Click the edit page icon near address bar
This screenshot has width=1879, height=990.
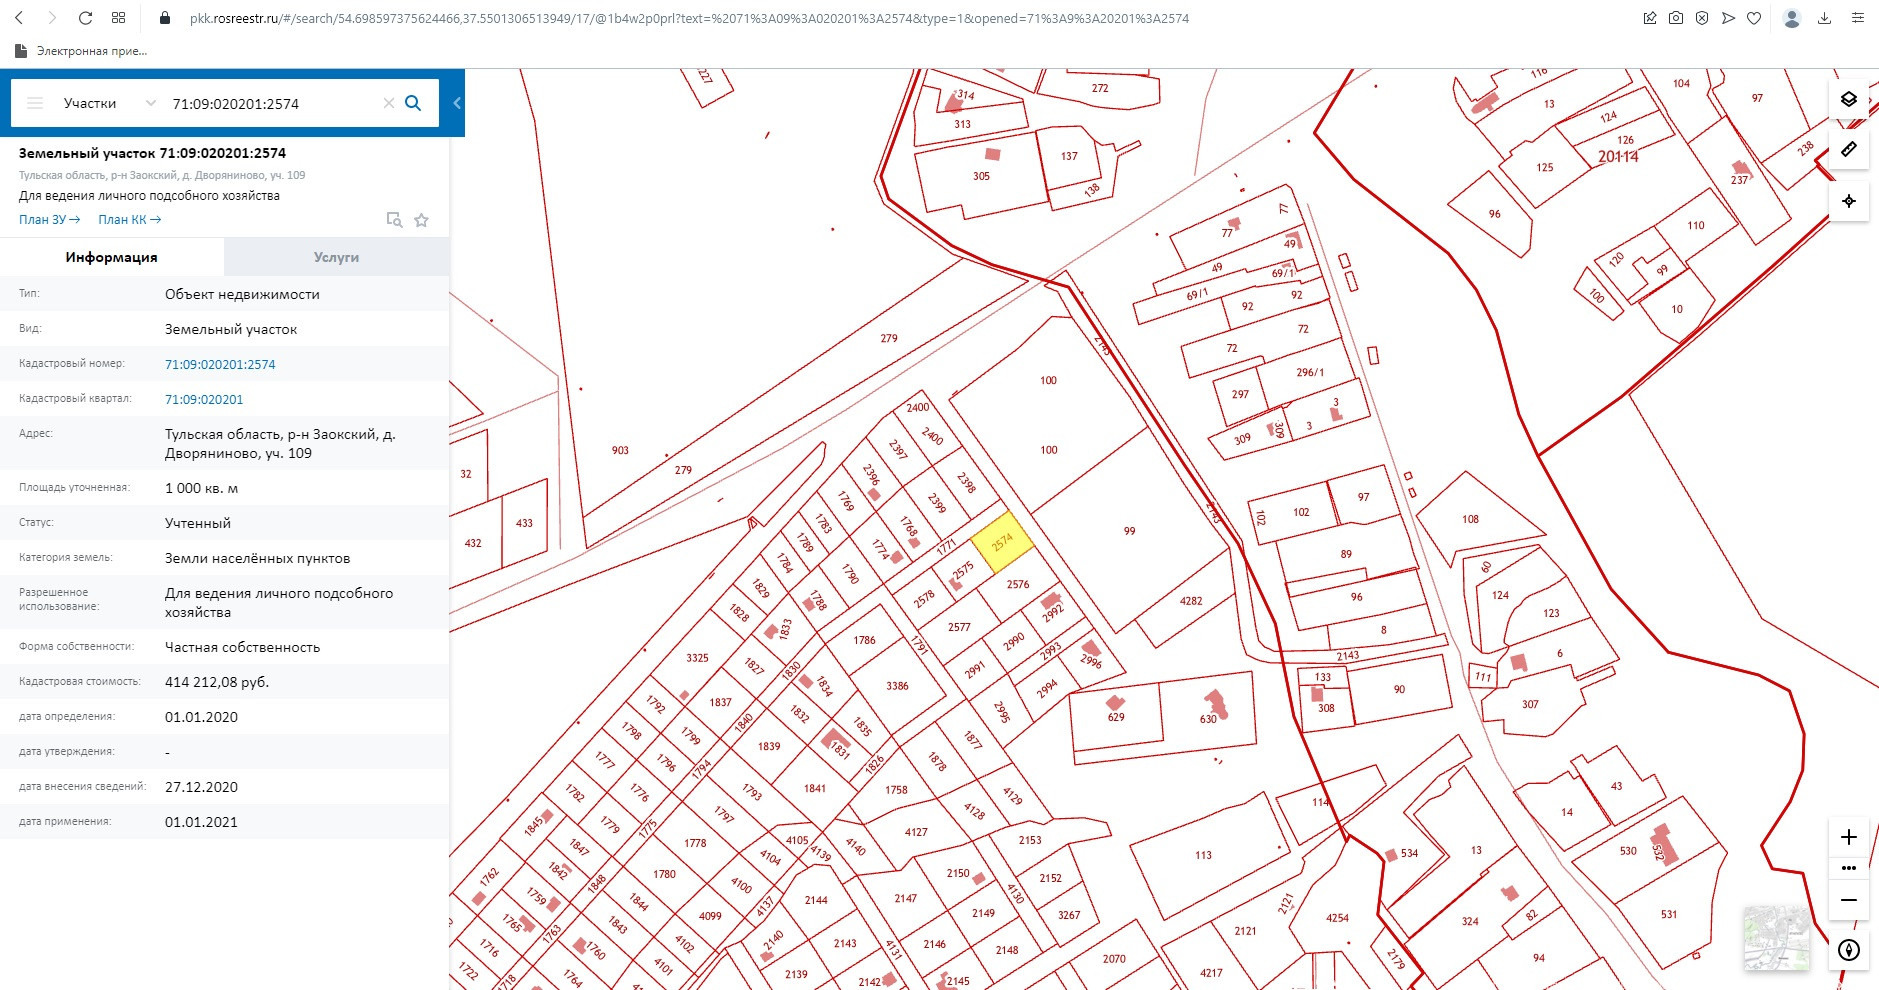click(x=1650, y=18)
